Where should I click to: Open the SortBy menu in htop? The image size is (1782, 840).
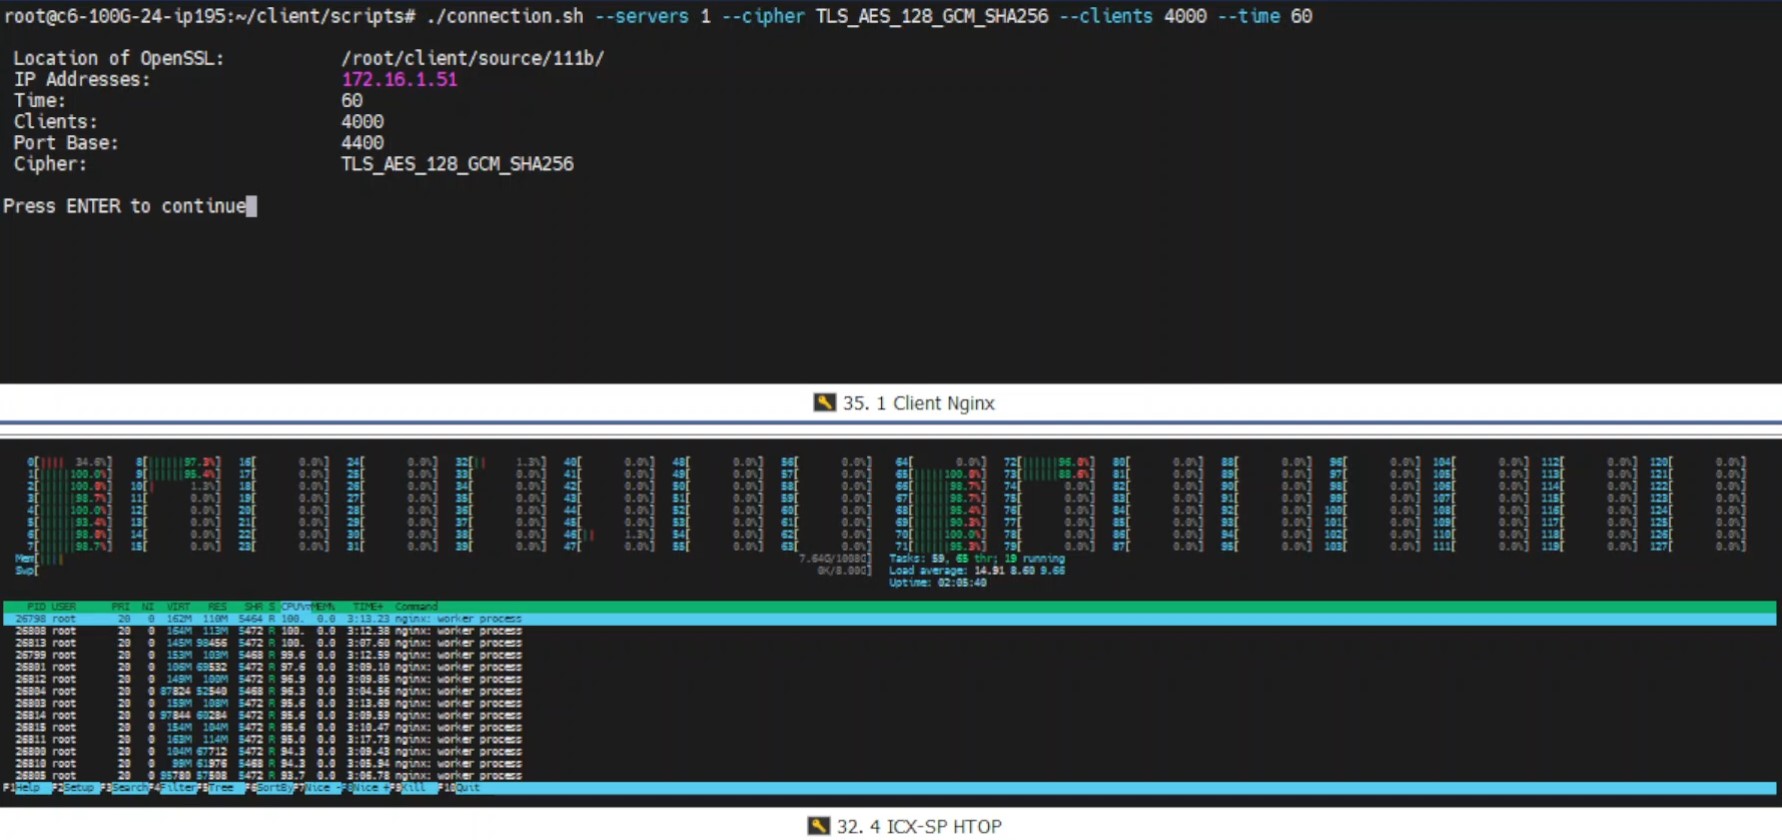click(275, 788)
